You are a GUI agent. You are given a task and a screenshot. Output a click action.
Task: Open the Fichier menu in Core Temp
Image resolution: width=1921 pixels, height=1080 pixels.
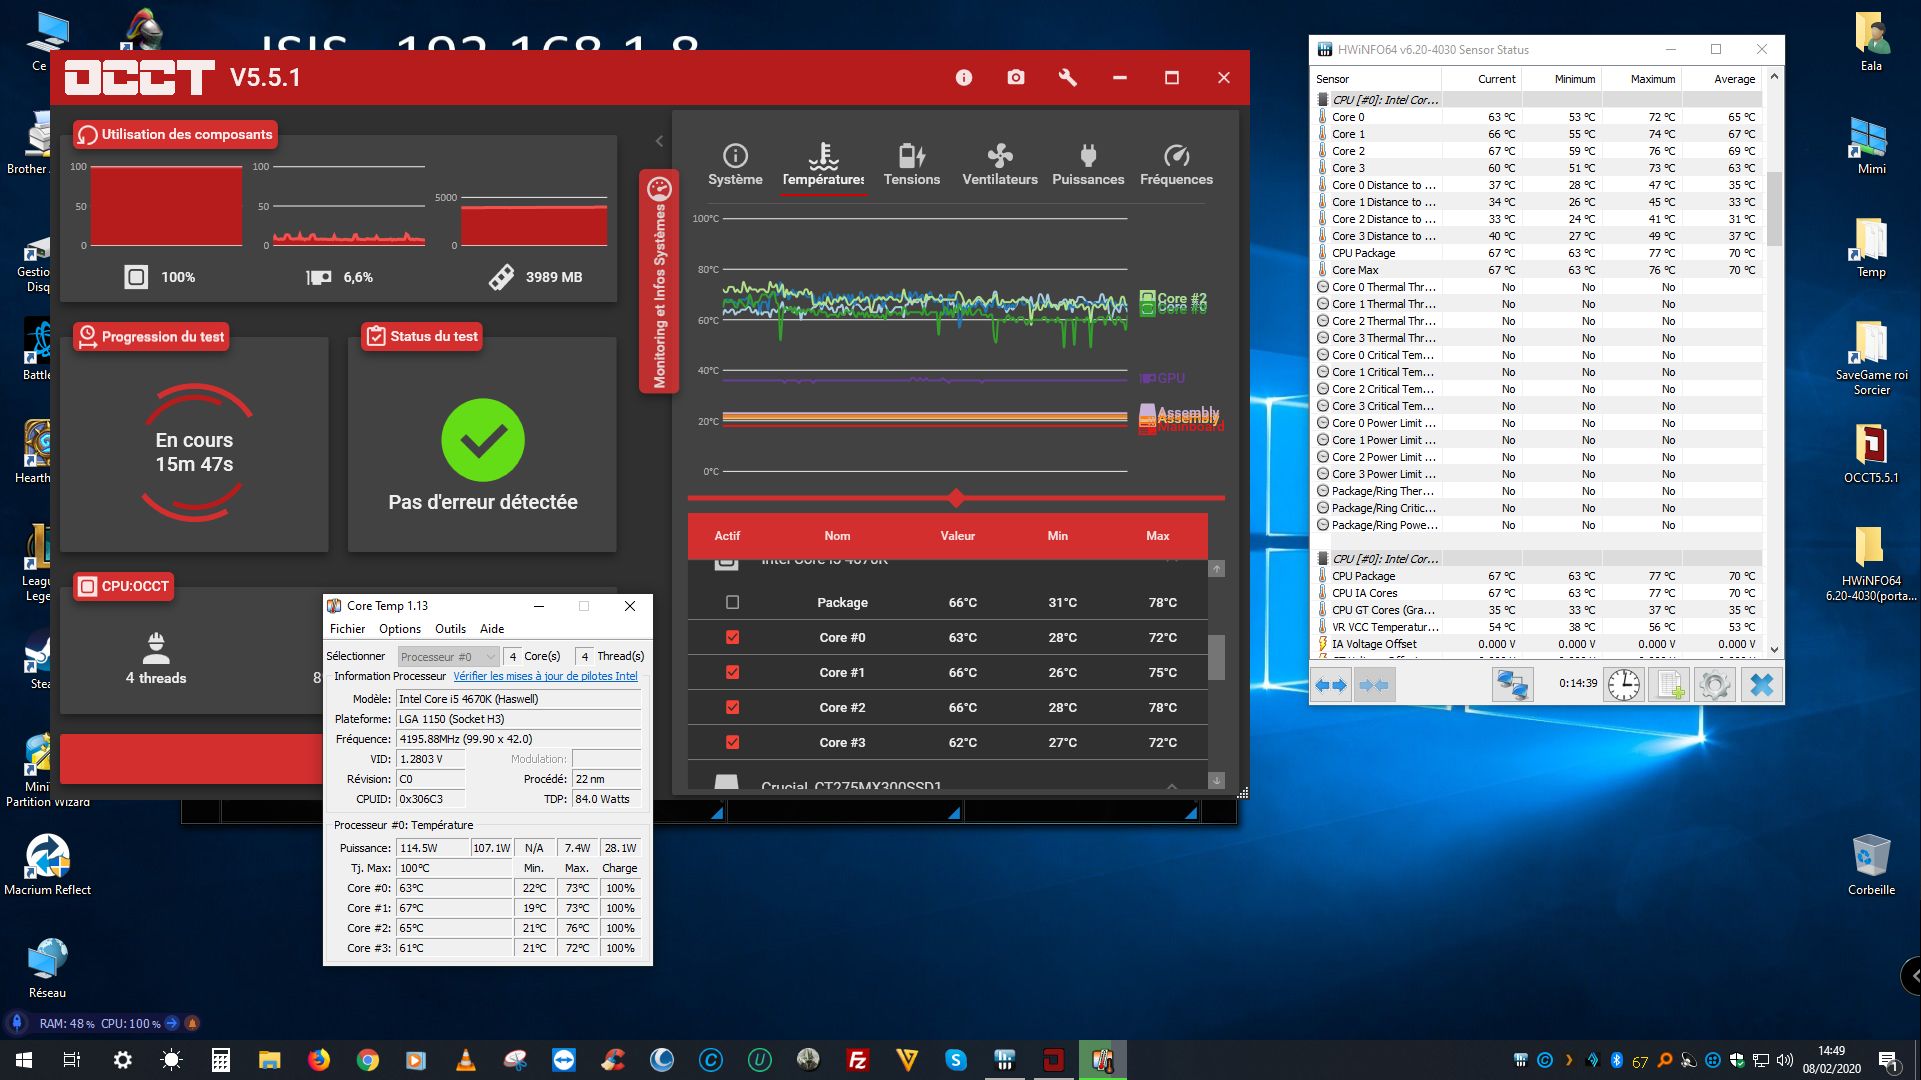pyautogui.click(x=347, y=629)
